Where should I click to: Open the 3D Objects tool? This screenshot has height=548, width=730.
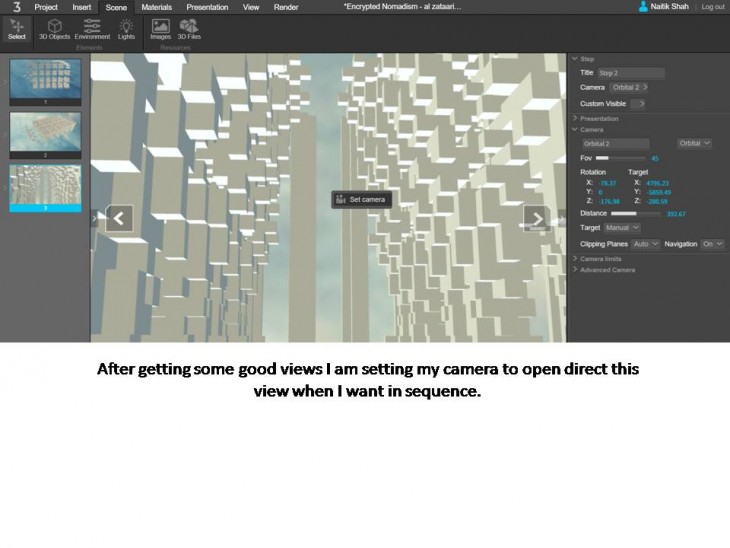(x=54, y=29)
